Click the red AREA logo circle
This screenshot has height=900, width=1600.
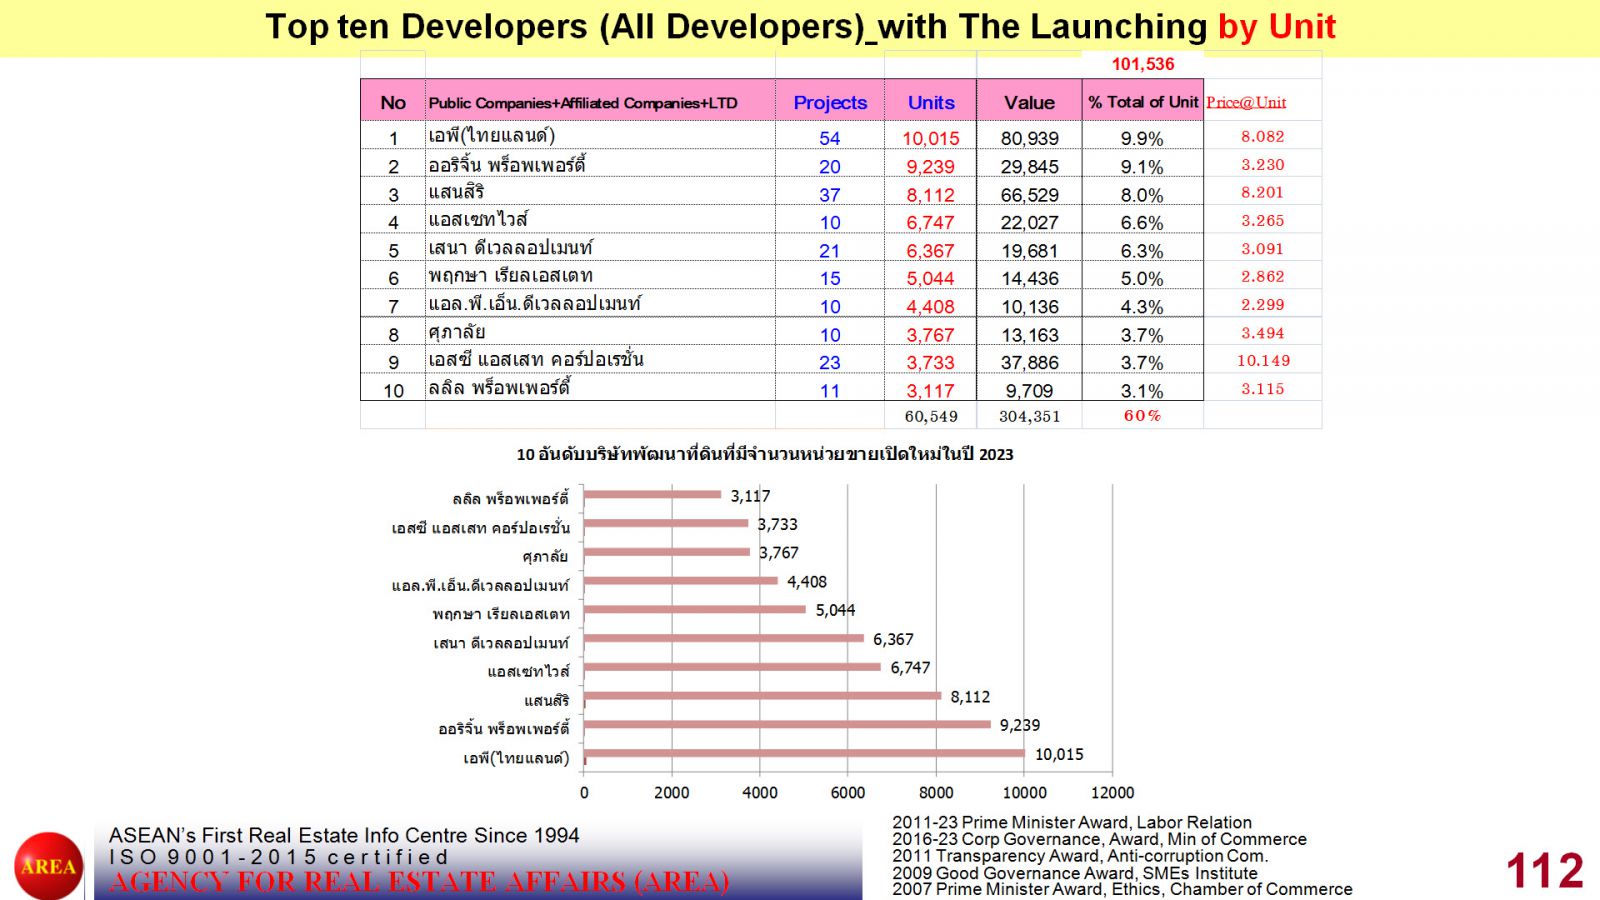tap(48, 866)
